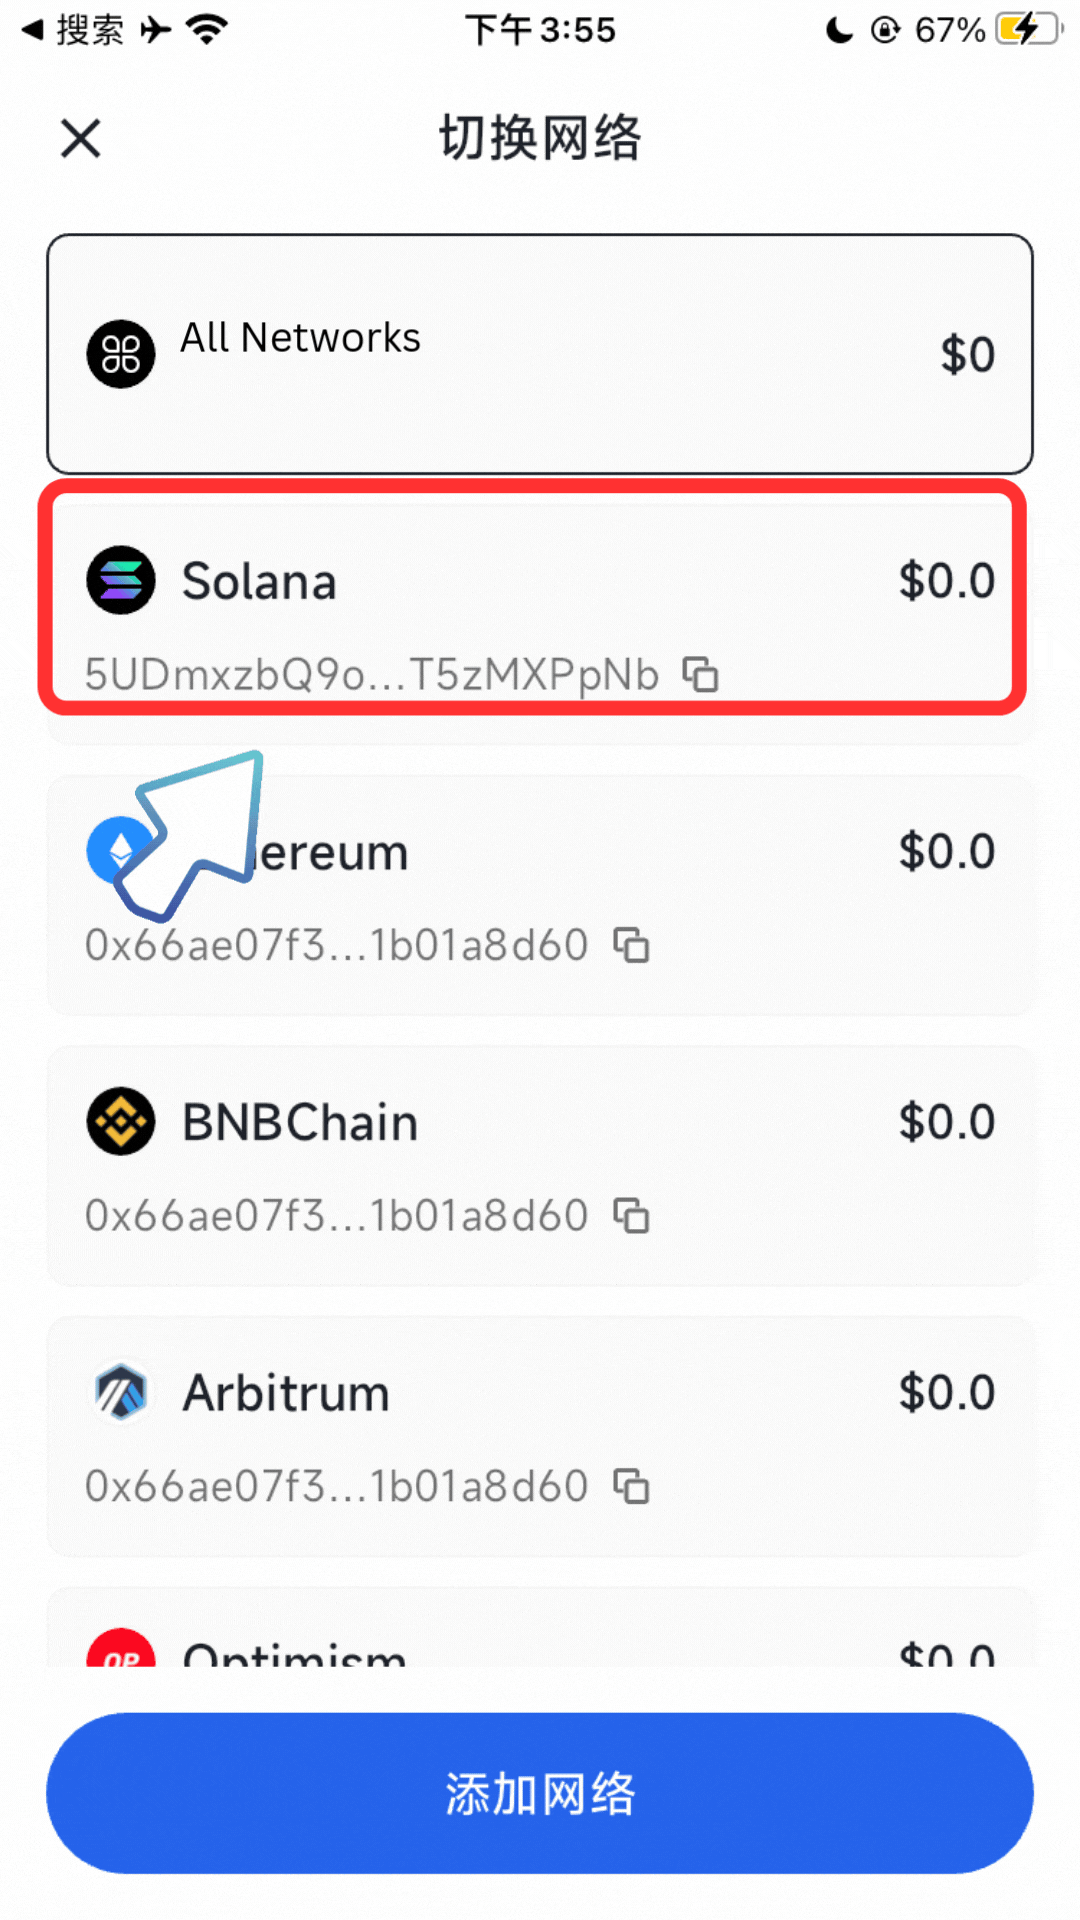Tap the Arbitrum logo icon

pos(121,1392)
